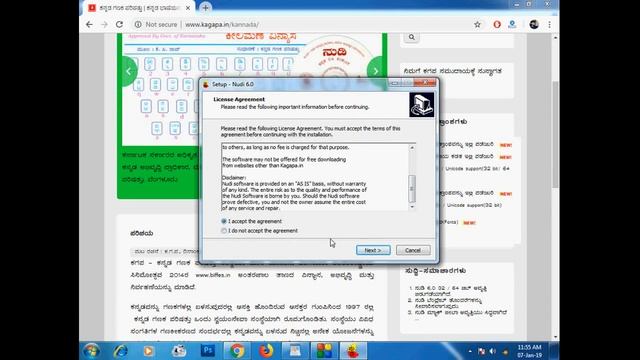Click license text scrollbar down arrow
Screen dimensions: 640x360
(412, 207)
